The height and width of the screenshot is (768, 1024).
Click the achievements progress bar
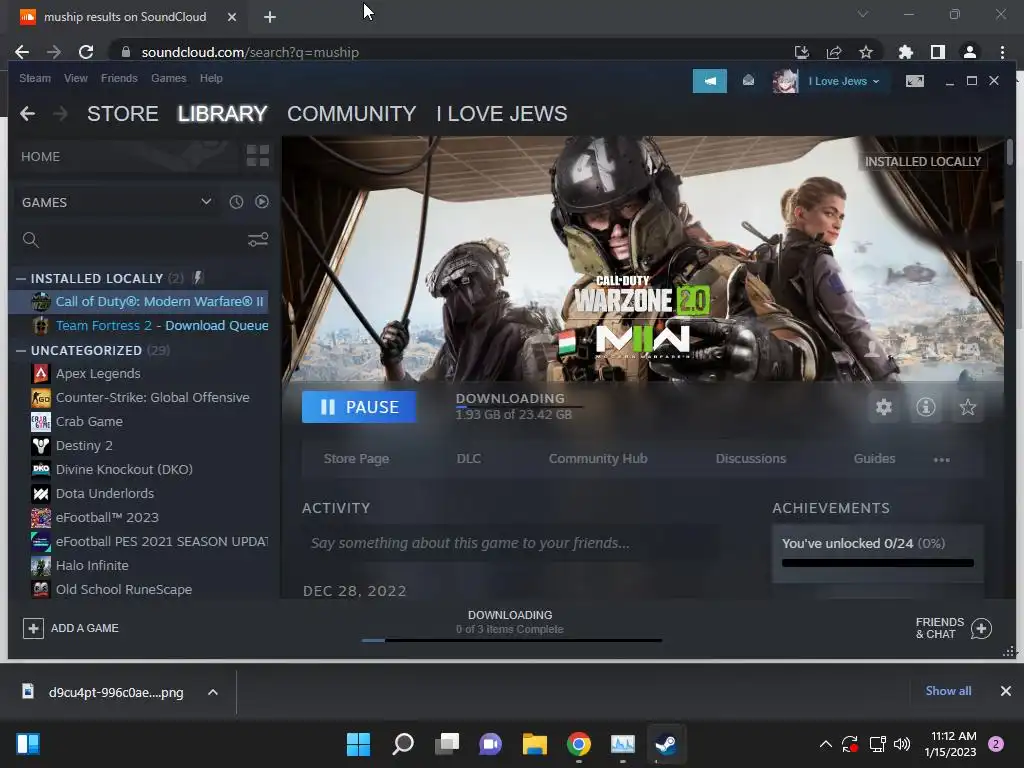[878, 563]
